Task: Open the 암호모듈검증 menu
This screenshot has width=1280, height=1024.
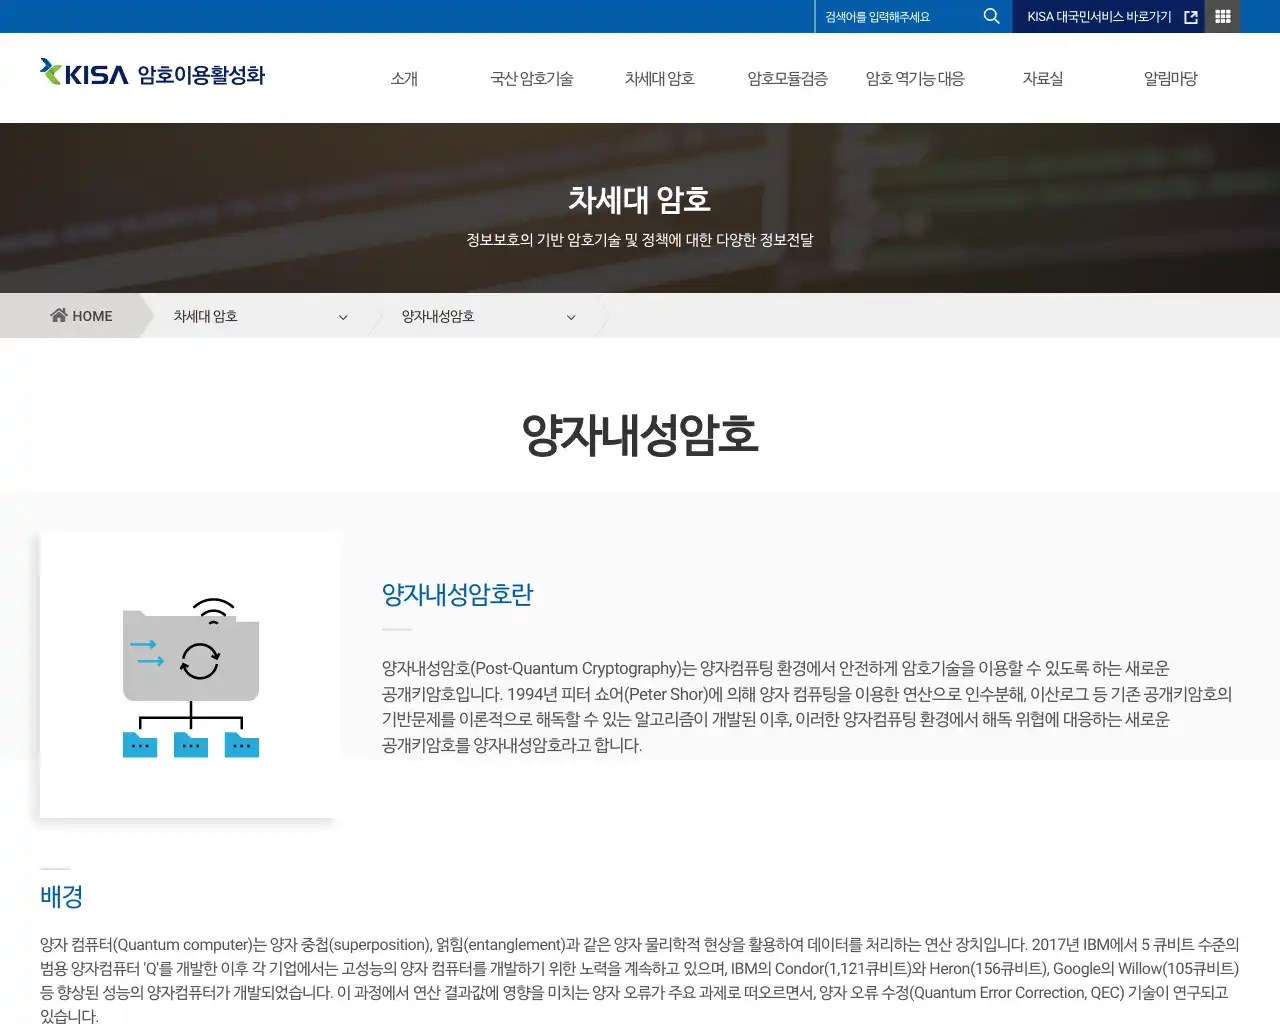Action: tap(788, 78)
